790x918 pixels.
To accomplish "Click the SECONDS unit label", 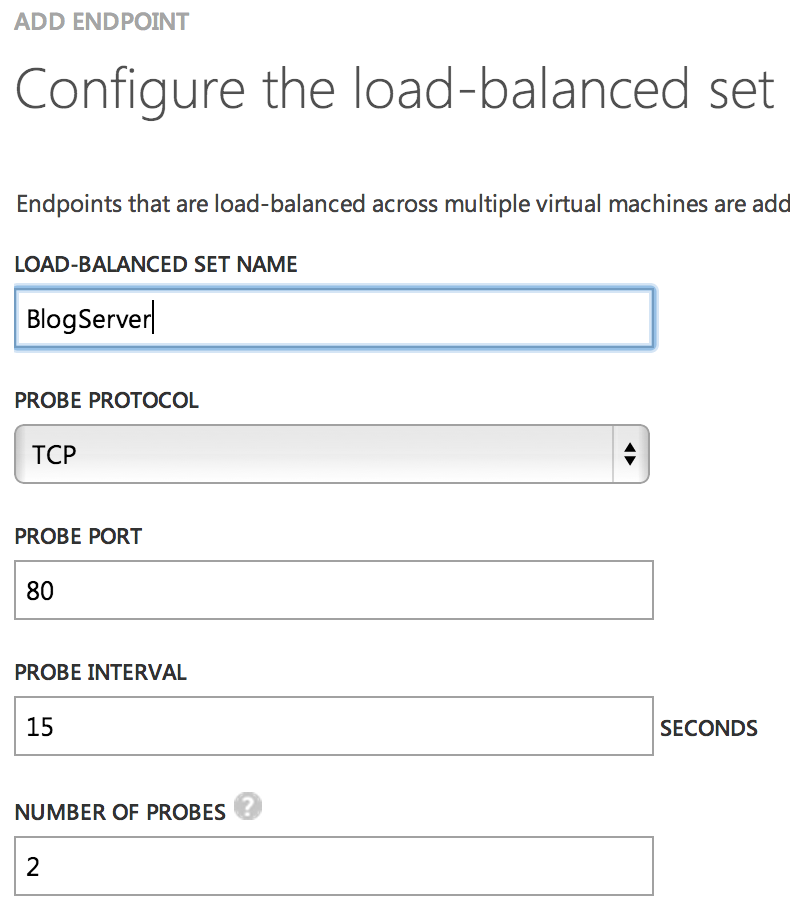I will [x=708, y=728].
